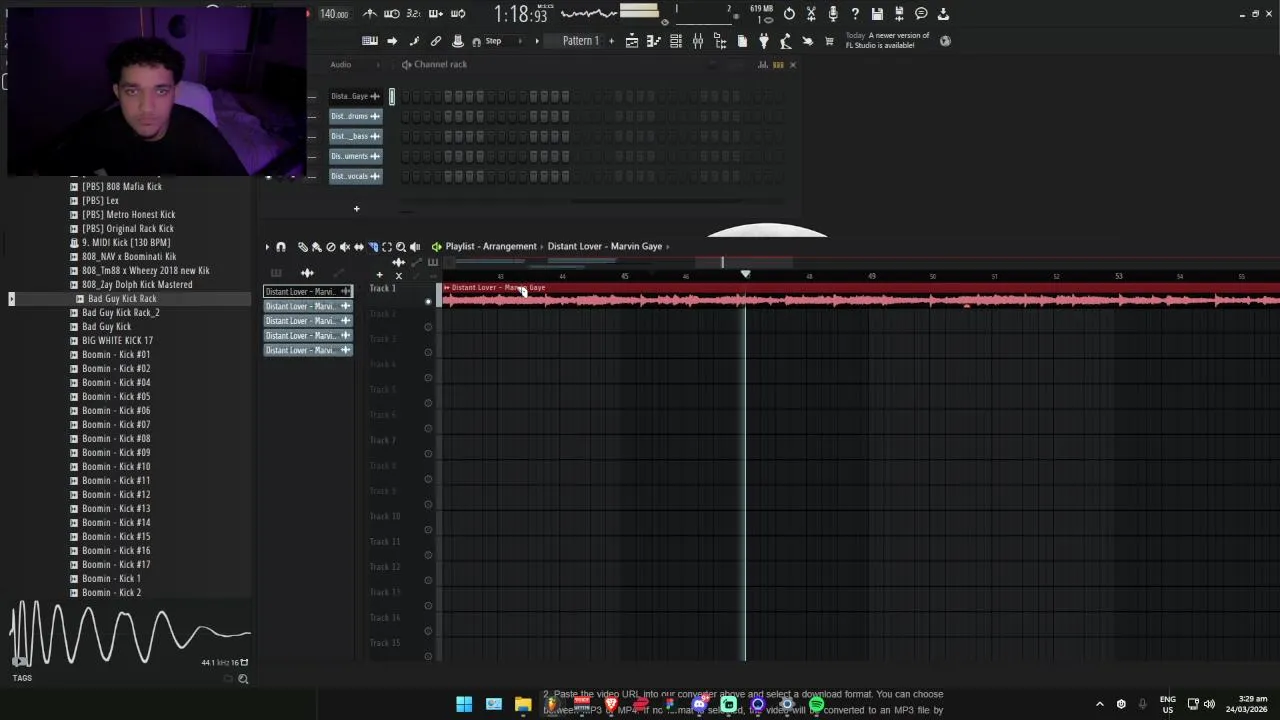Screen dimensions: 1280x720
Task: Add a new channel with plus button
Action: pos(356,209)
